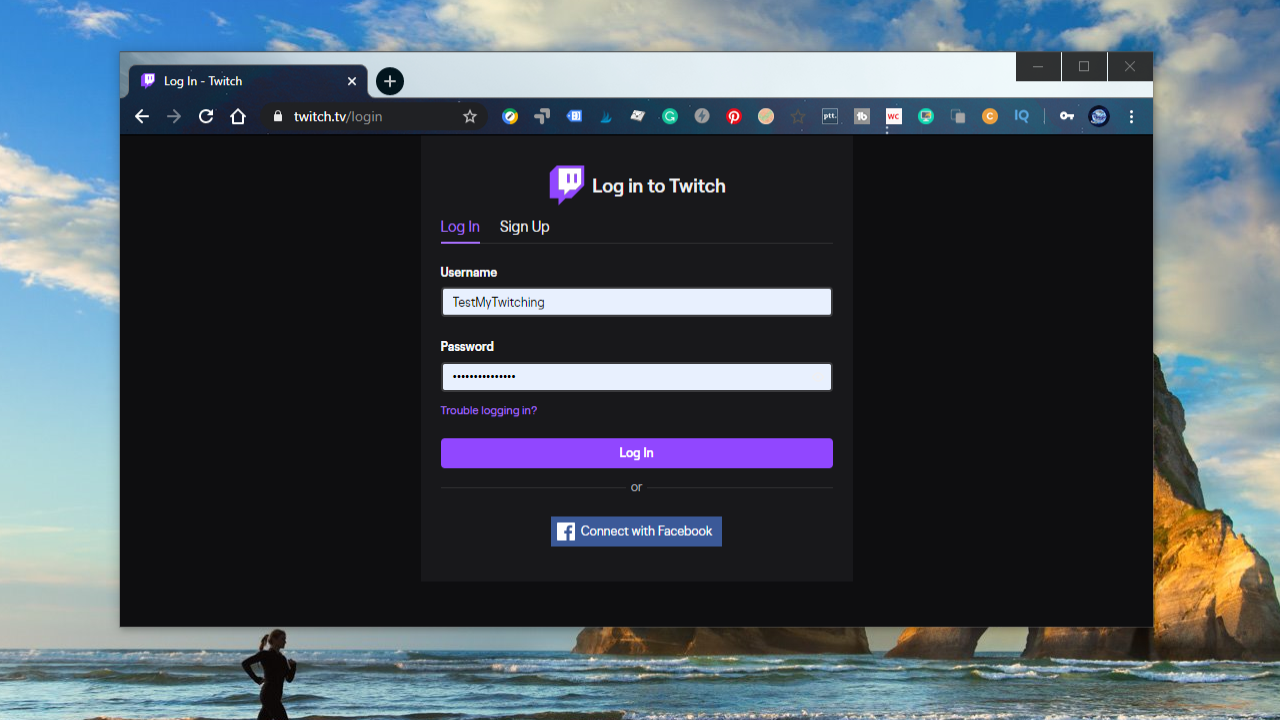Click the Trouble logging in? link
The image size is (1280, 720).
coord(489,411)
